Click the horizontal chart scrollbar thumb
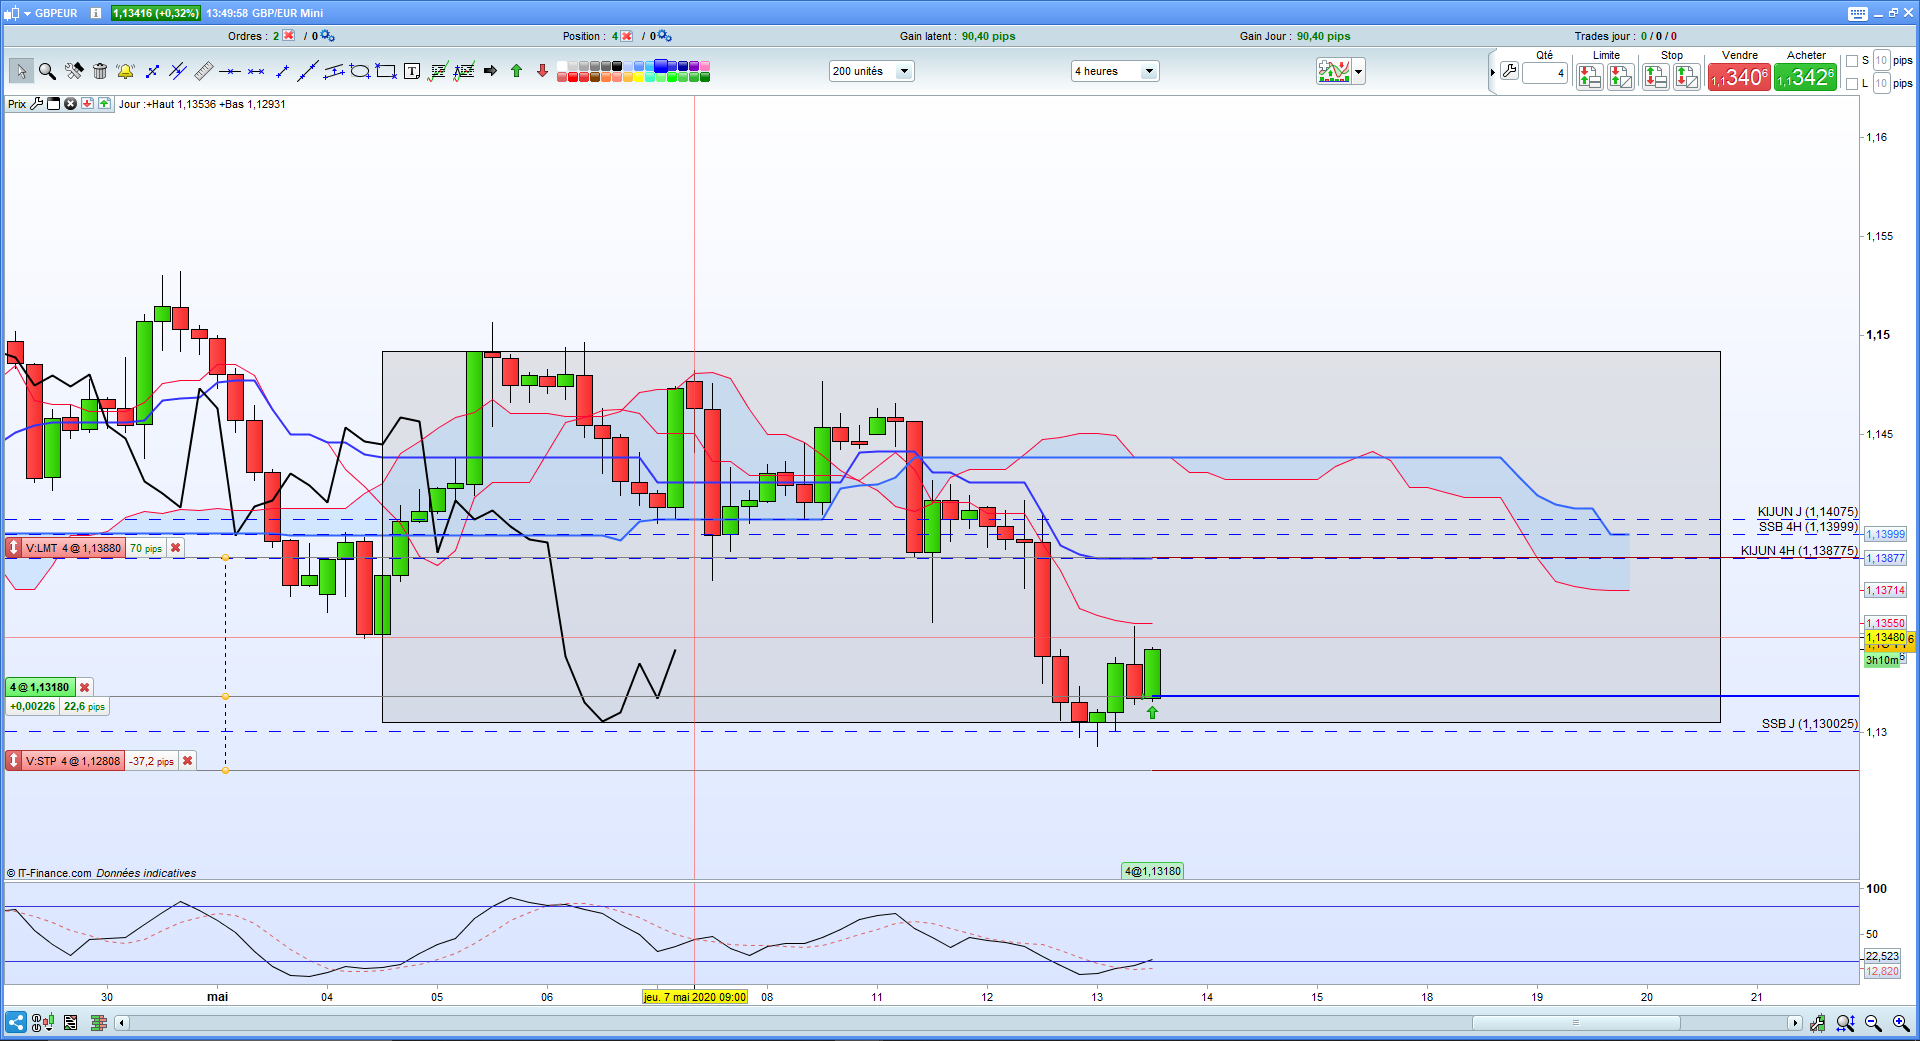 [x=1576, y=1023]
